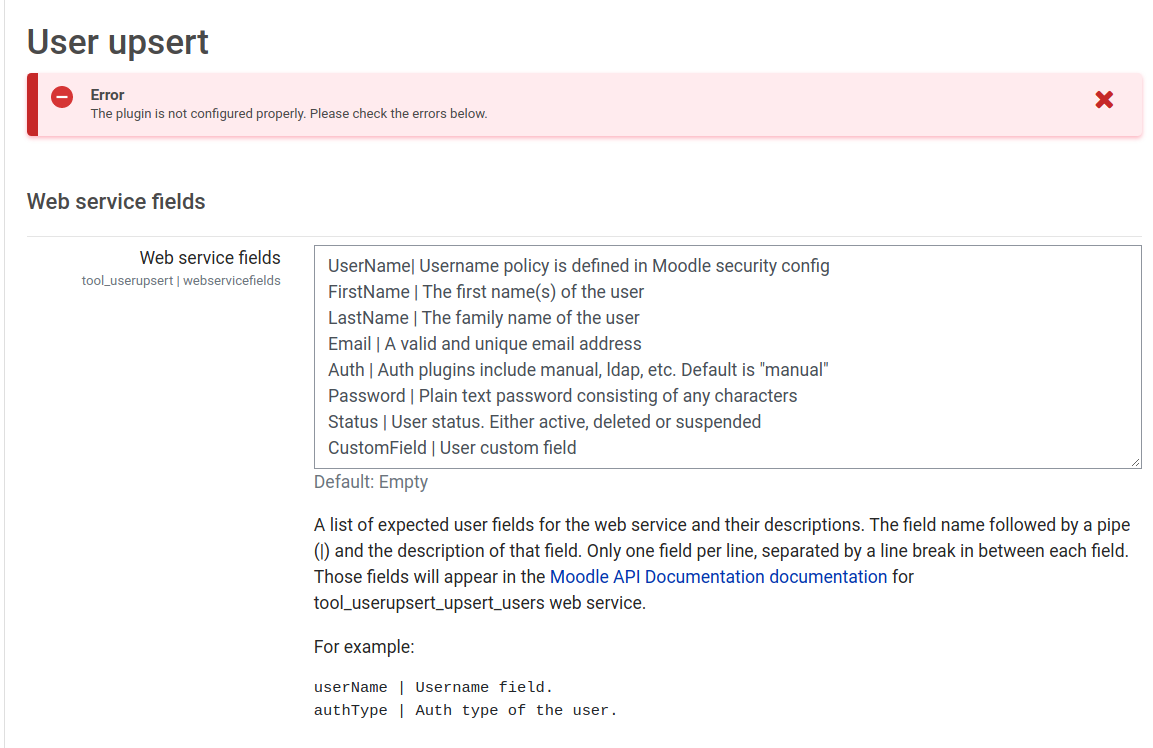Click the Password line in the textarea
Viewport: 1153px width, 748px height.
pos(563,396)
